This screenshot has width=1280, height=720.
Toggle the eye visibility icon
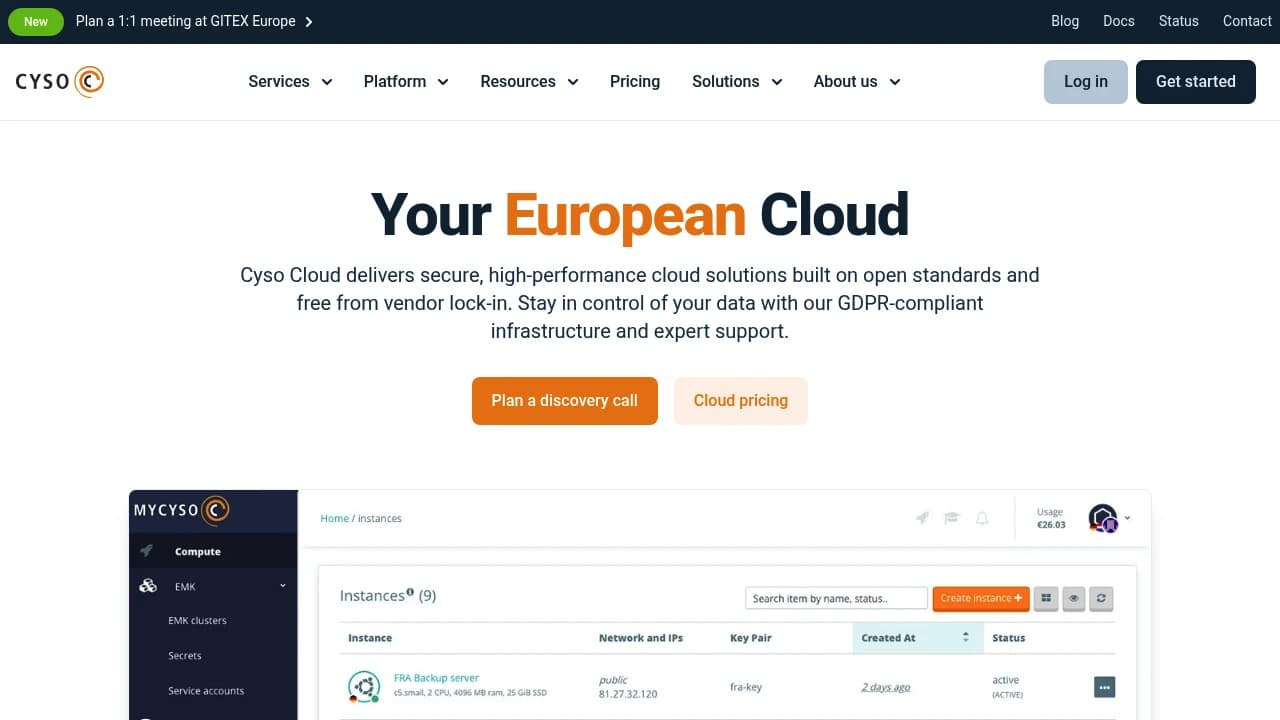(x=1073, y=598)
